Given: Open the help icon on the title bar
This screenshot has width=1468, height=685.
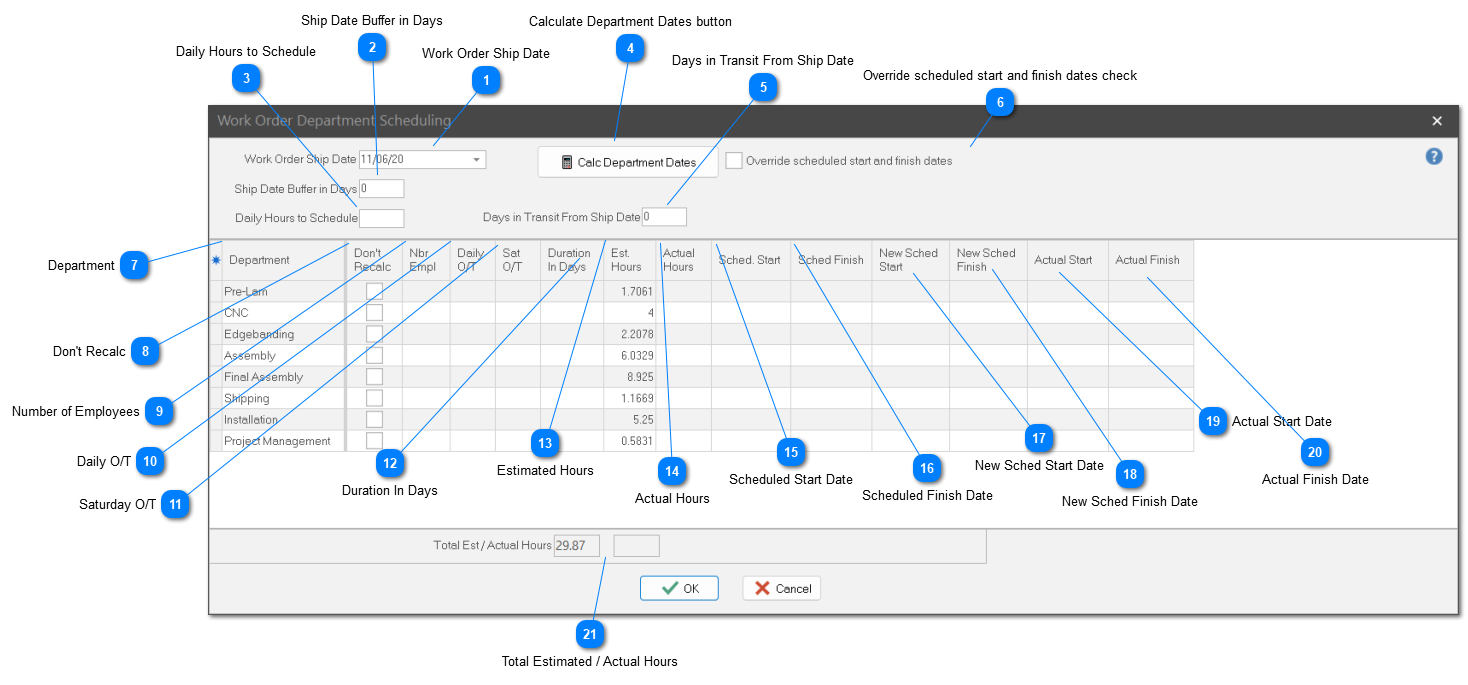Looking at the screenshot, I should pyautogui.click(x=1434, y=156).
